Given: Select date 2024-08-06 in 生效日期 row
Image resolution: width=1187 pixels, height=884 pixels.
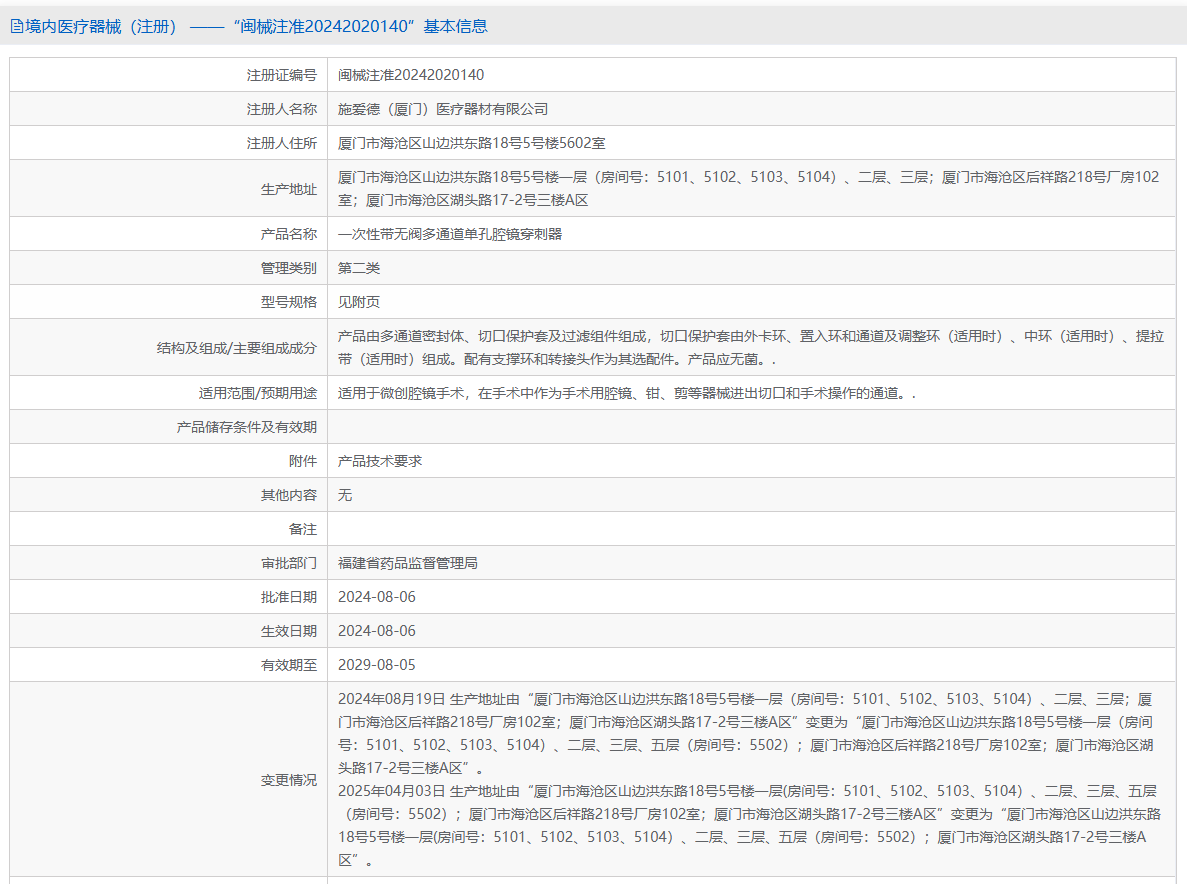Looking at the screenshot, I should (x=377, y=631).
